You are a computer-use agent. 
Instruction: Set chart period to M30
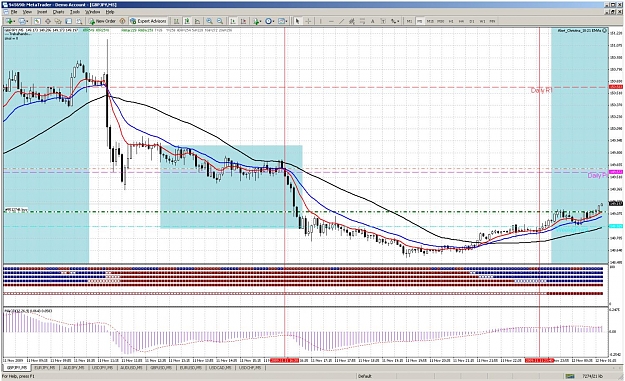pyautogui.click(x=440, y=21)
